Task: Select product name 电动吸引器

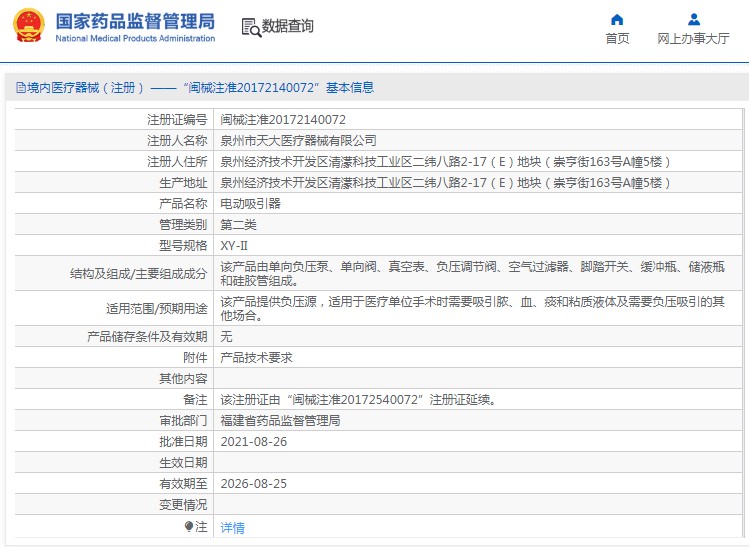Action: click(250, 204)
